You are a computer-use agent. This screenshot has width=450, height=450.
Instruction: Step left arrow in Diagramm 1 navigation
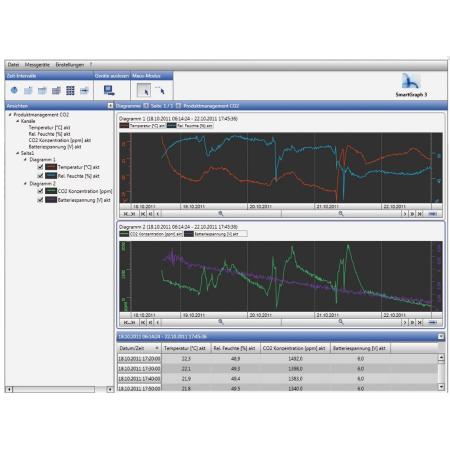[158, 214]
